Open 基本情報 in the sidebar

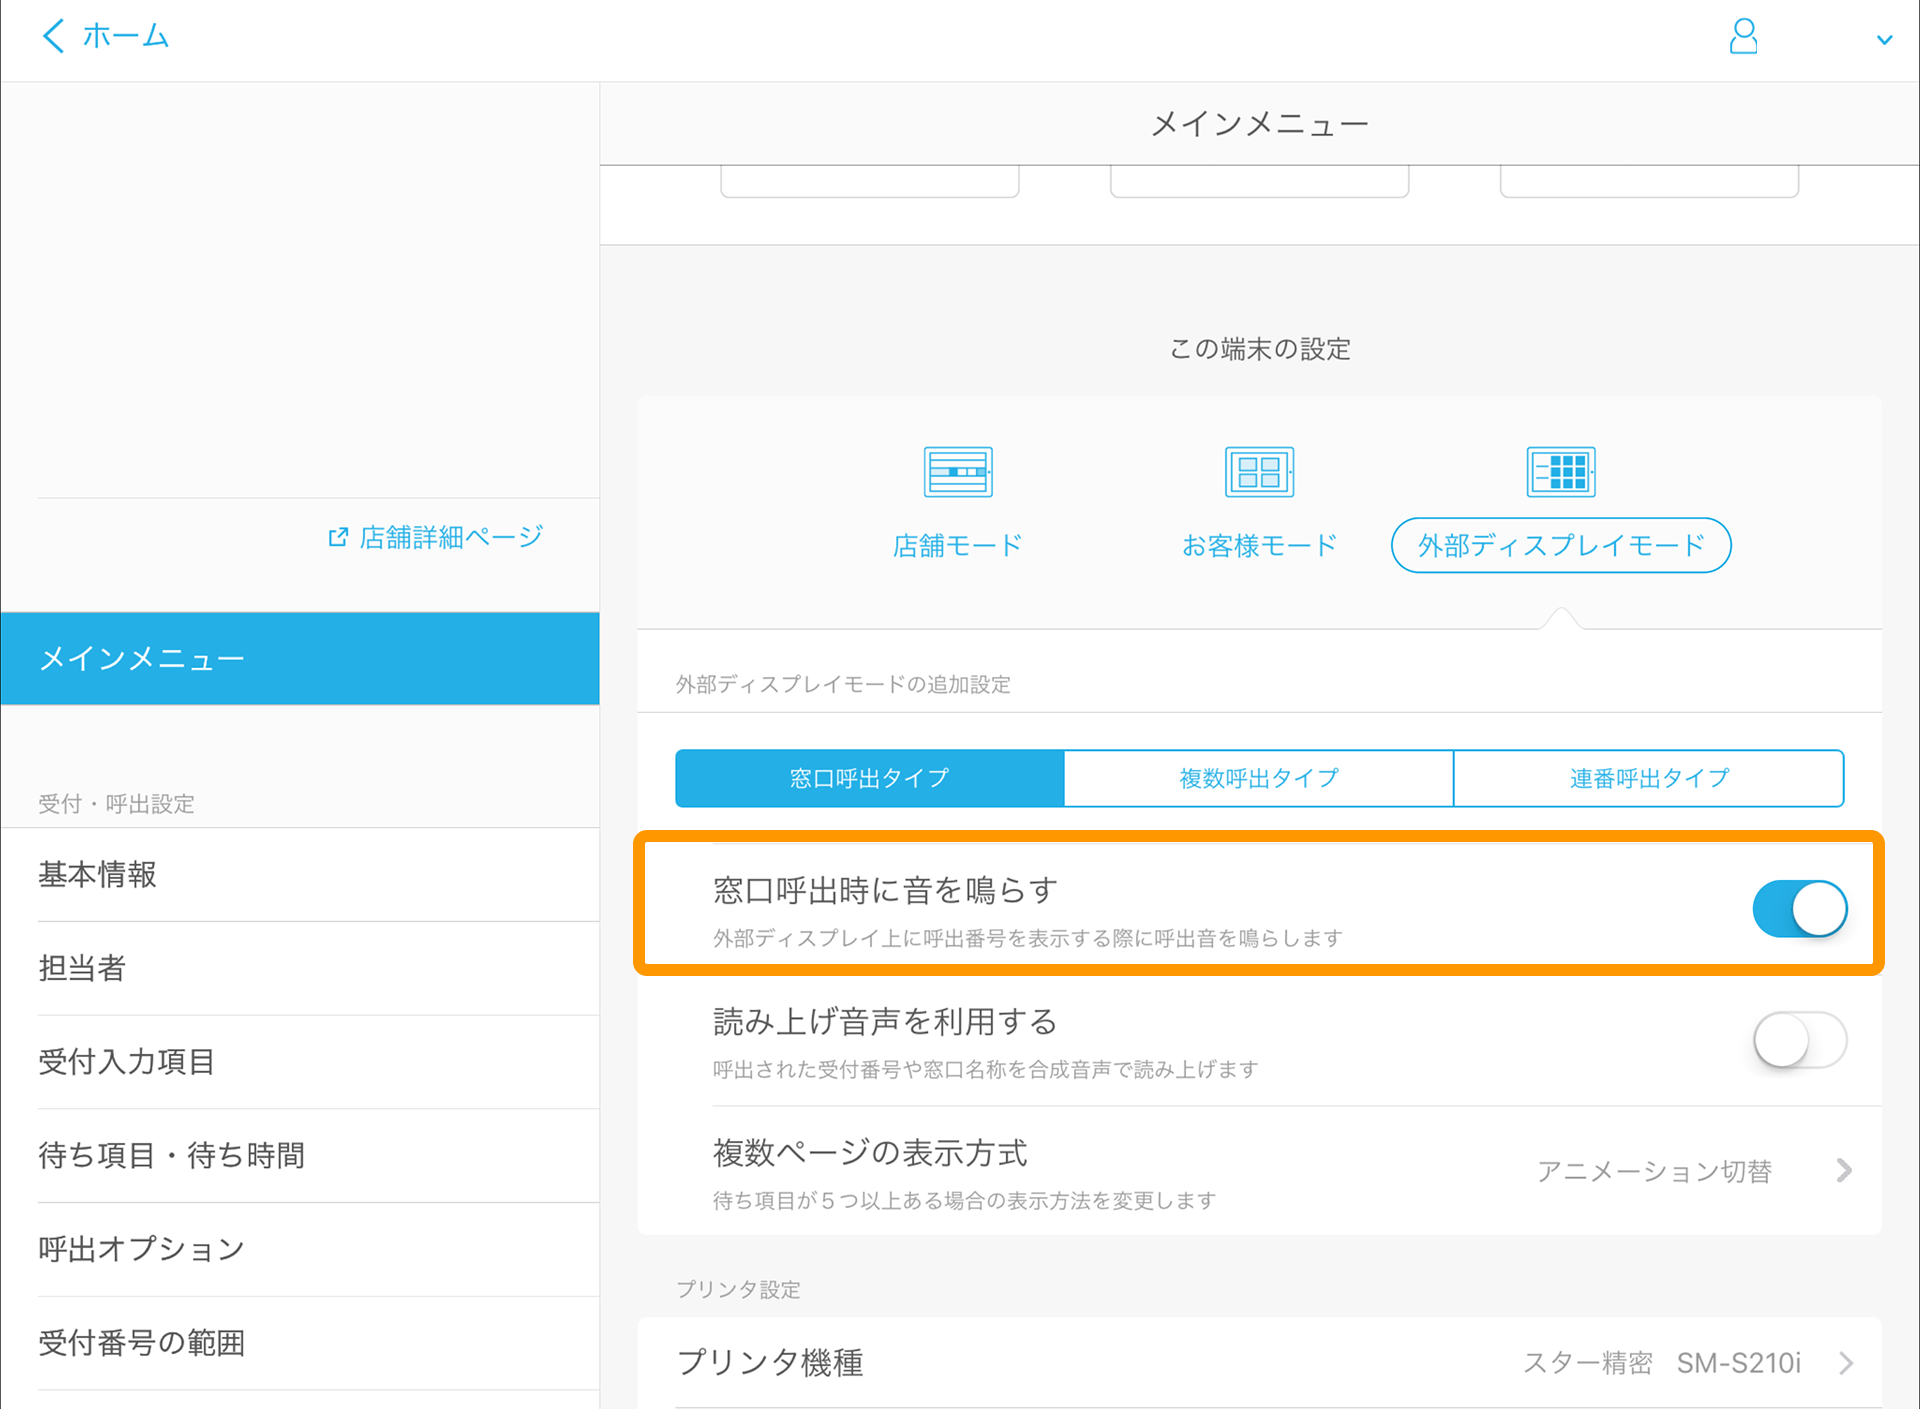[x=300, y=875]
